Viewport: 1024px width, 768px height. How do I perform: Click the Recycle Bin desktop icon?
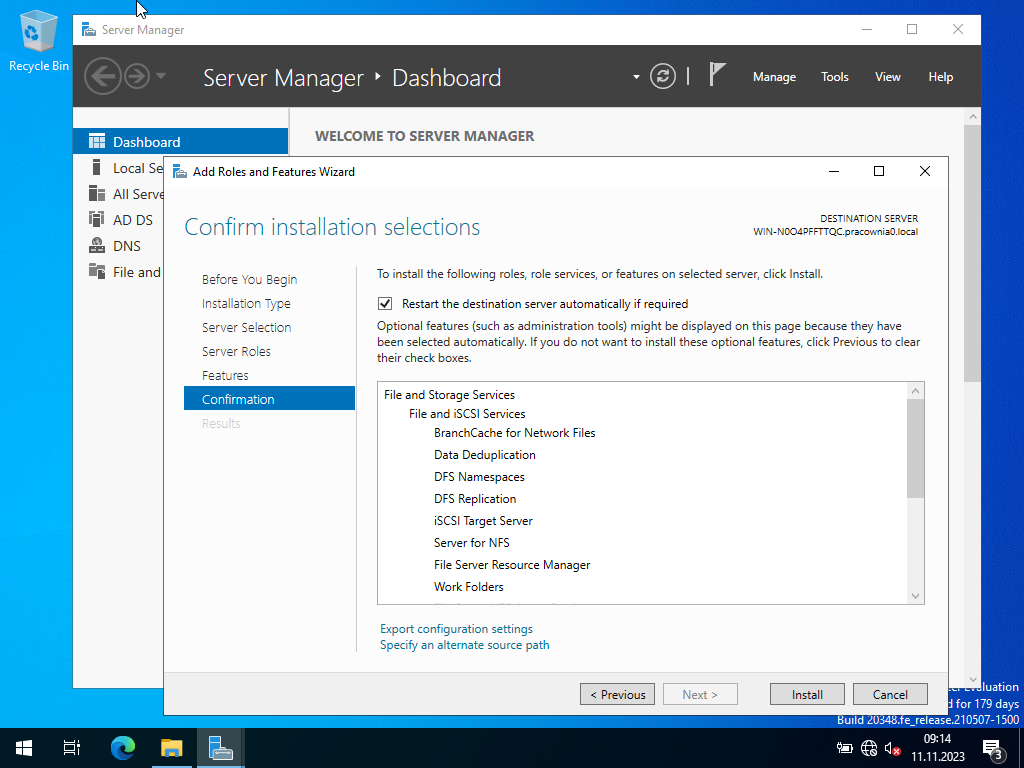[39, 35]
